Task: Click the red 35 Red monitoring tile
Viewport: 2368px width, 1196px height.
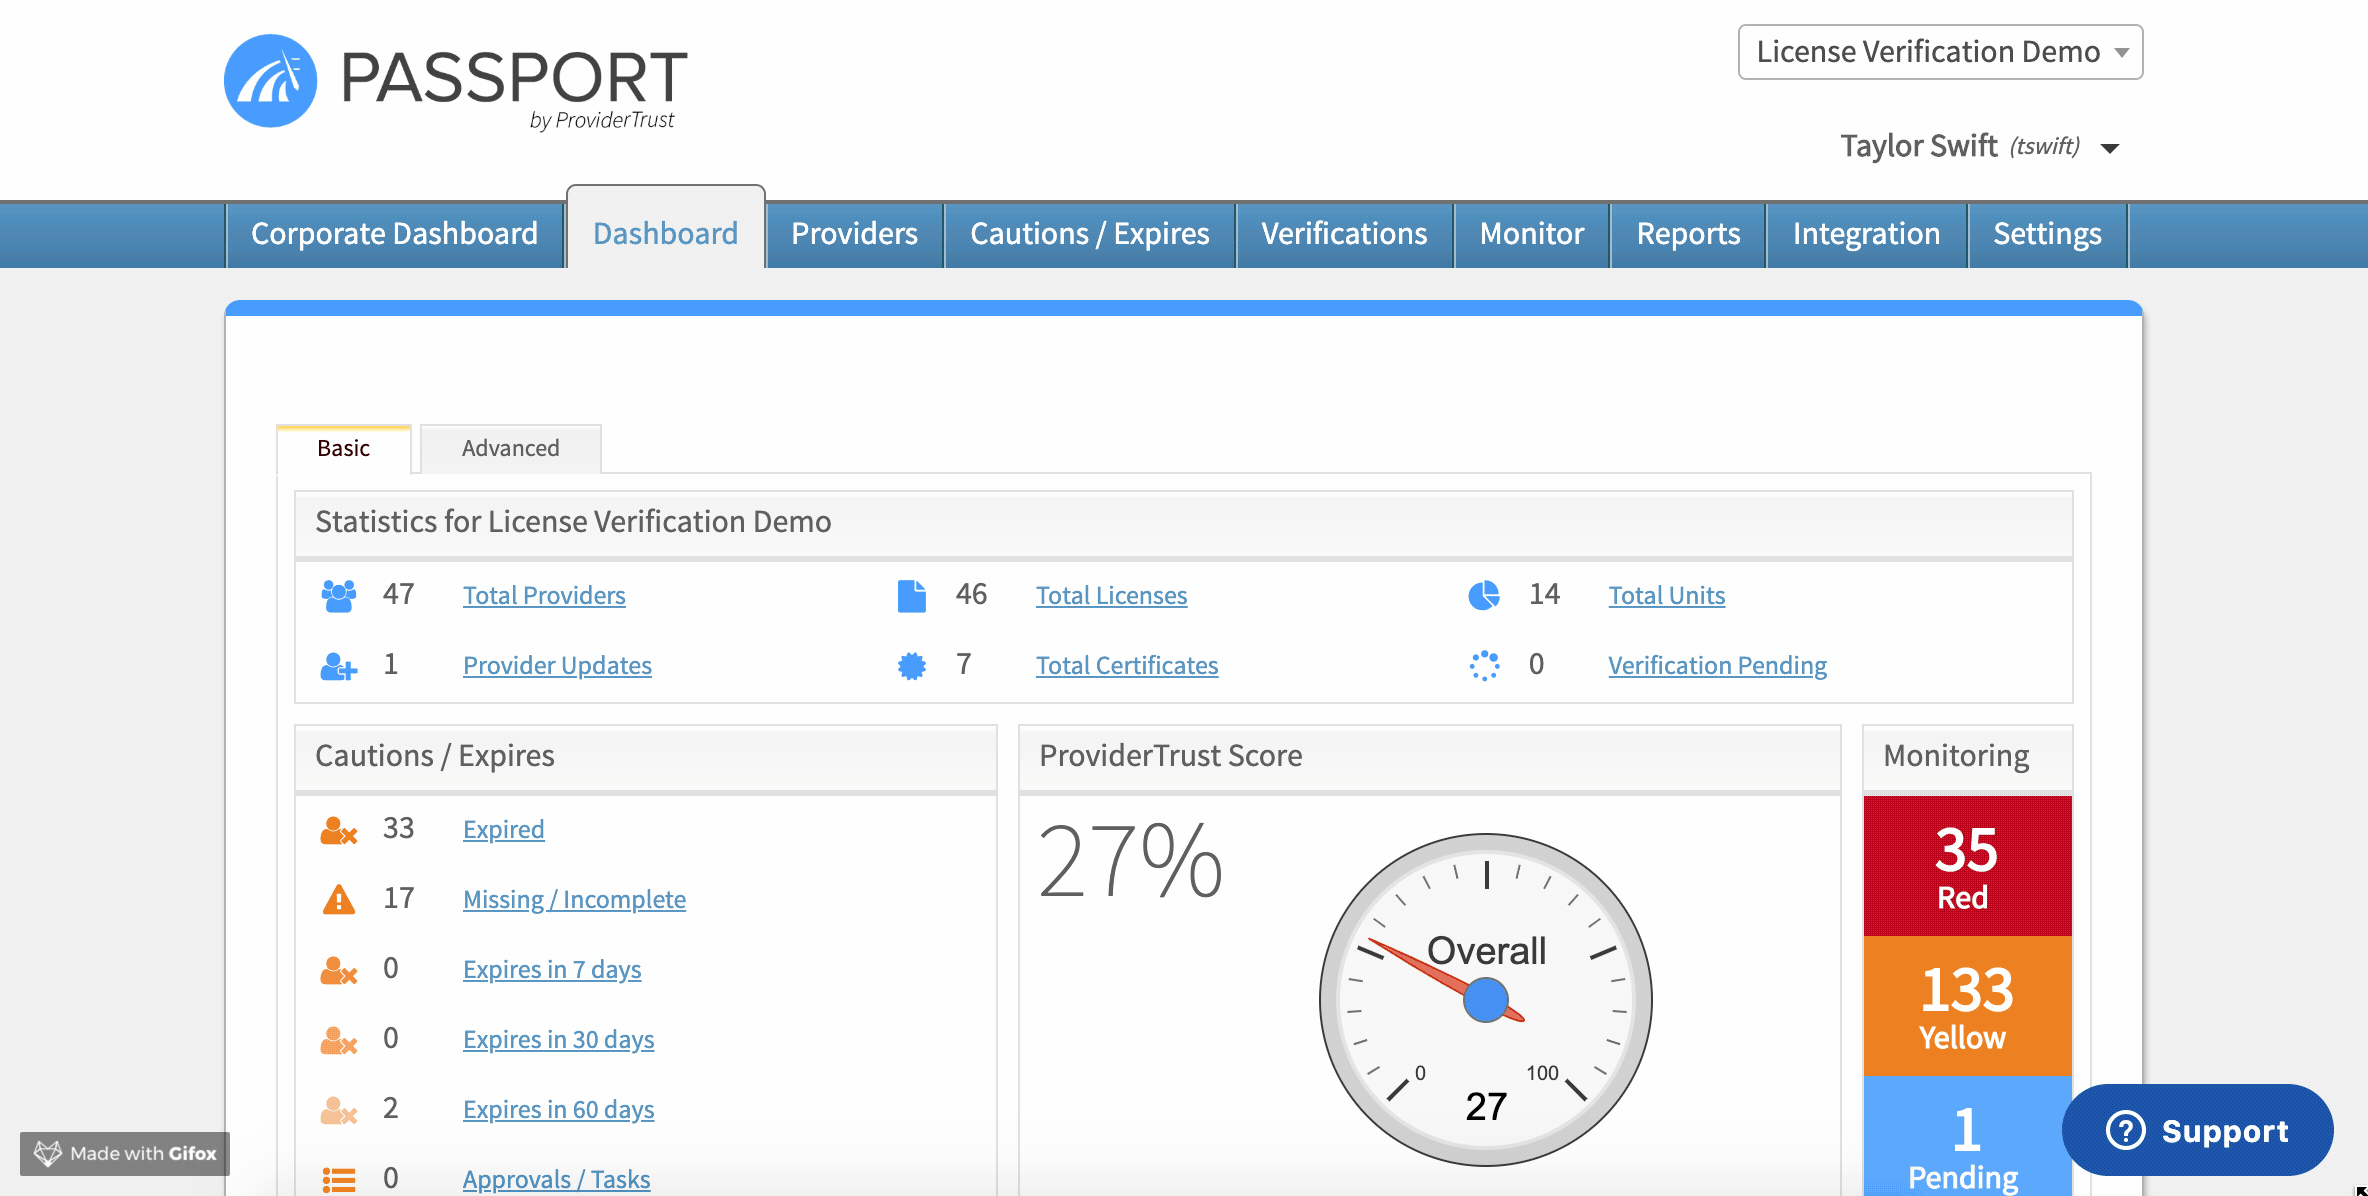Action: pyautogui.click(x=1967, y=866)
